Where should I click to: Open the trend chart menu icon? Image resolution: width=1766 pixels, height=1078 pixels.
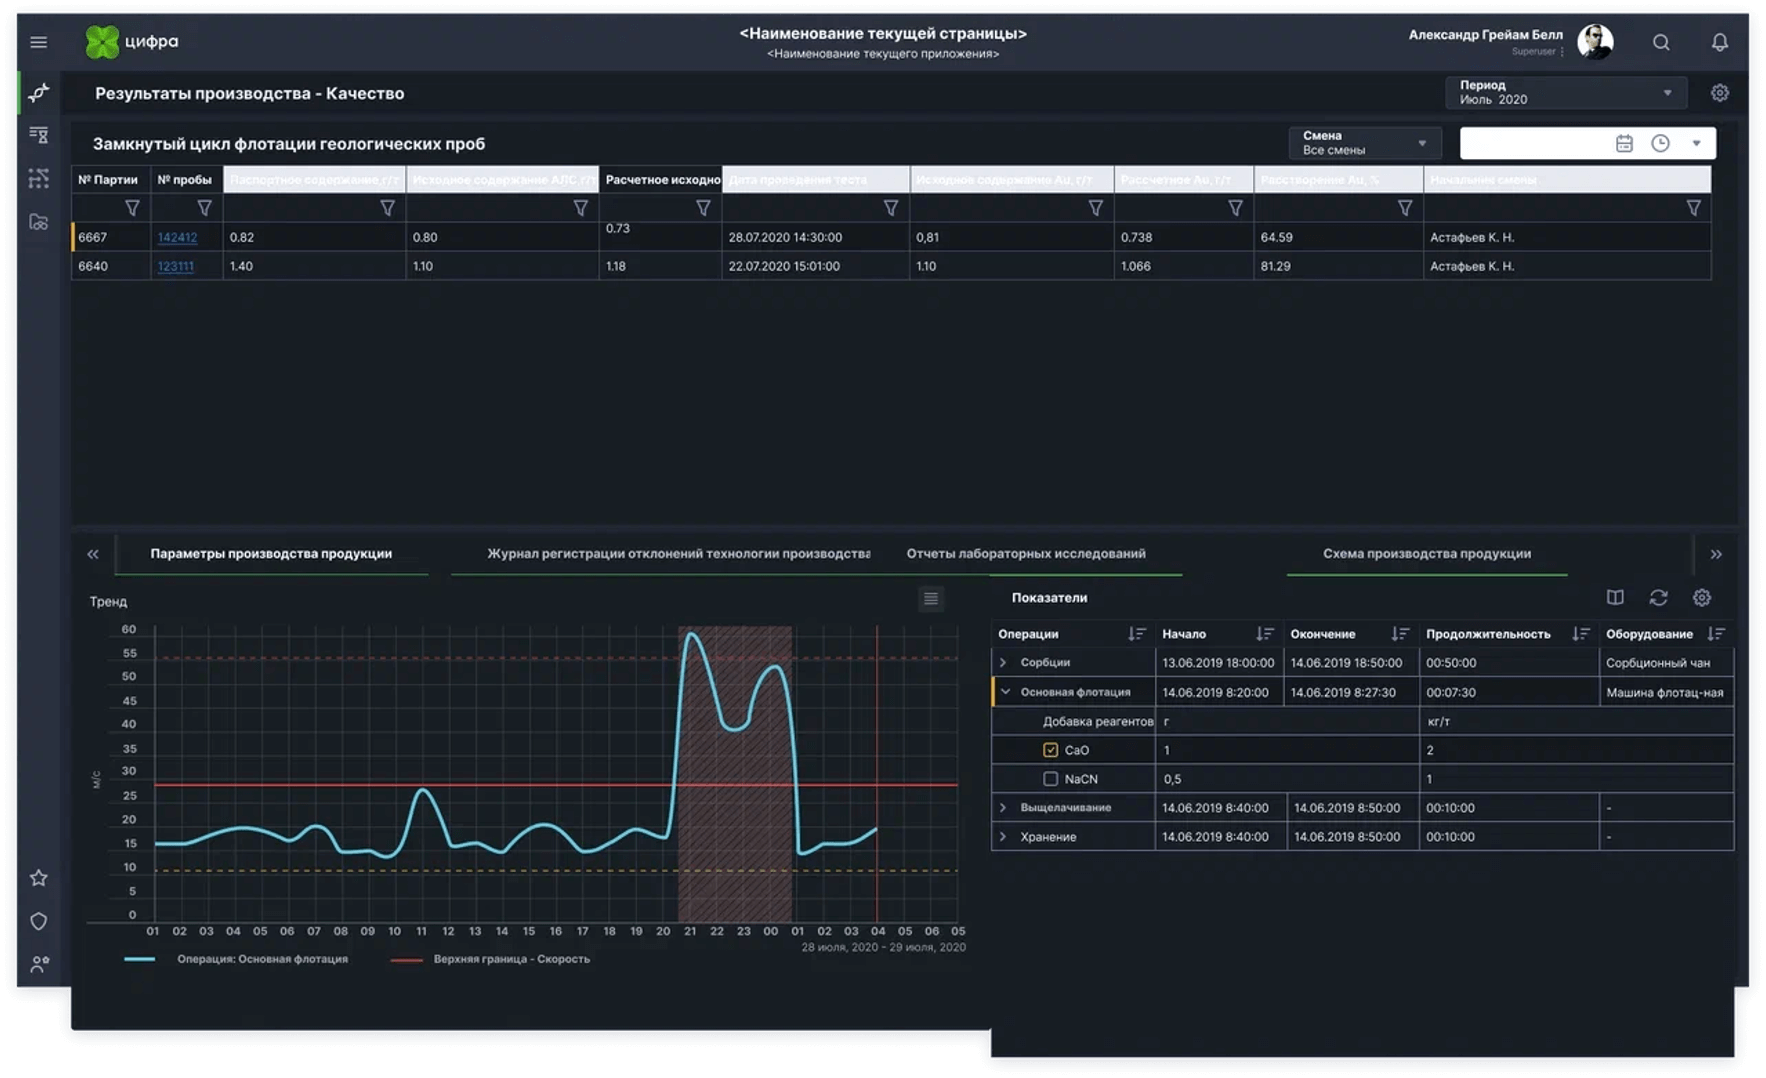[931, 599]
